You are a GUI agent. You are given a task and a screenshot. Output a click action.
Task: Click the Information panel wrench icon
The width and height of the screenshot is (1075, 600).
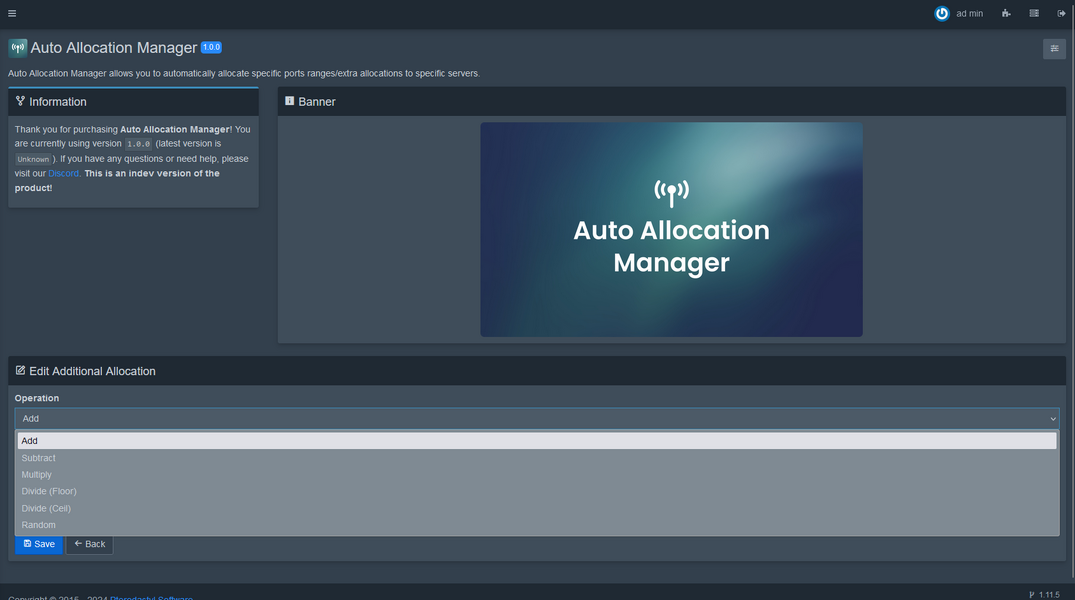click(19, 100)
